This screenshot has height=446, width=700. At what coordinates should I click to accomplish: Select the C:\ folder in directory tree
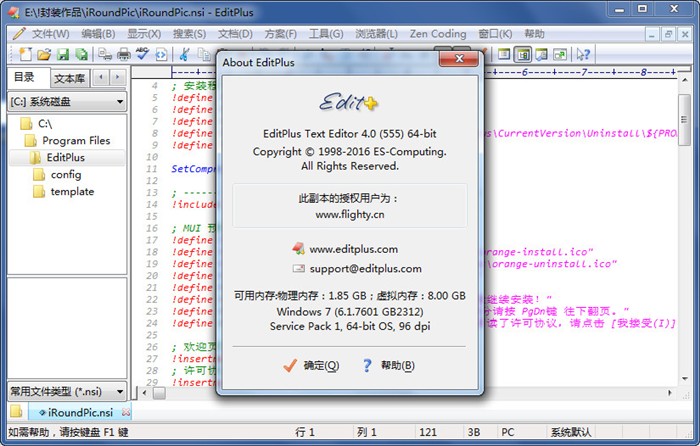tap(37, 124)
